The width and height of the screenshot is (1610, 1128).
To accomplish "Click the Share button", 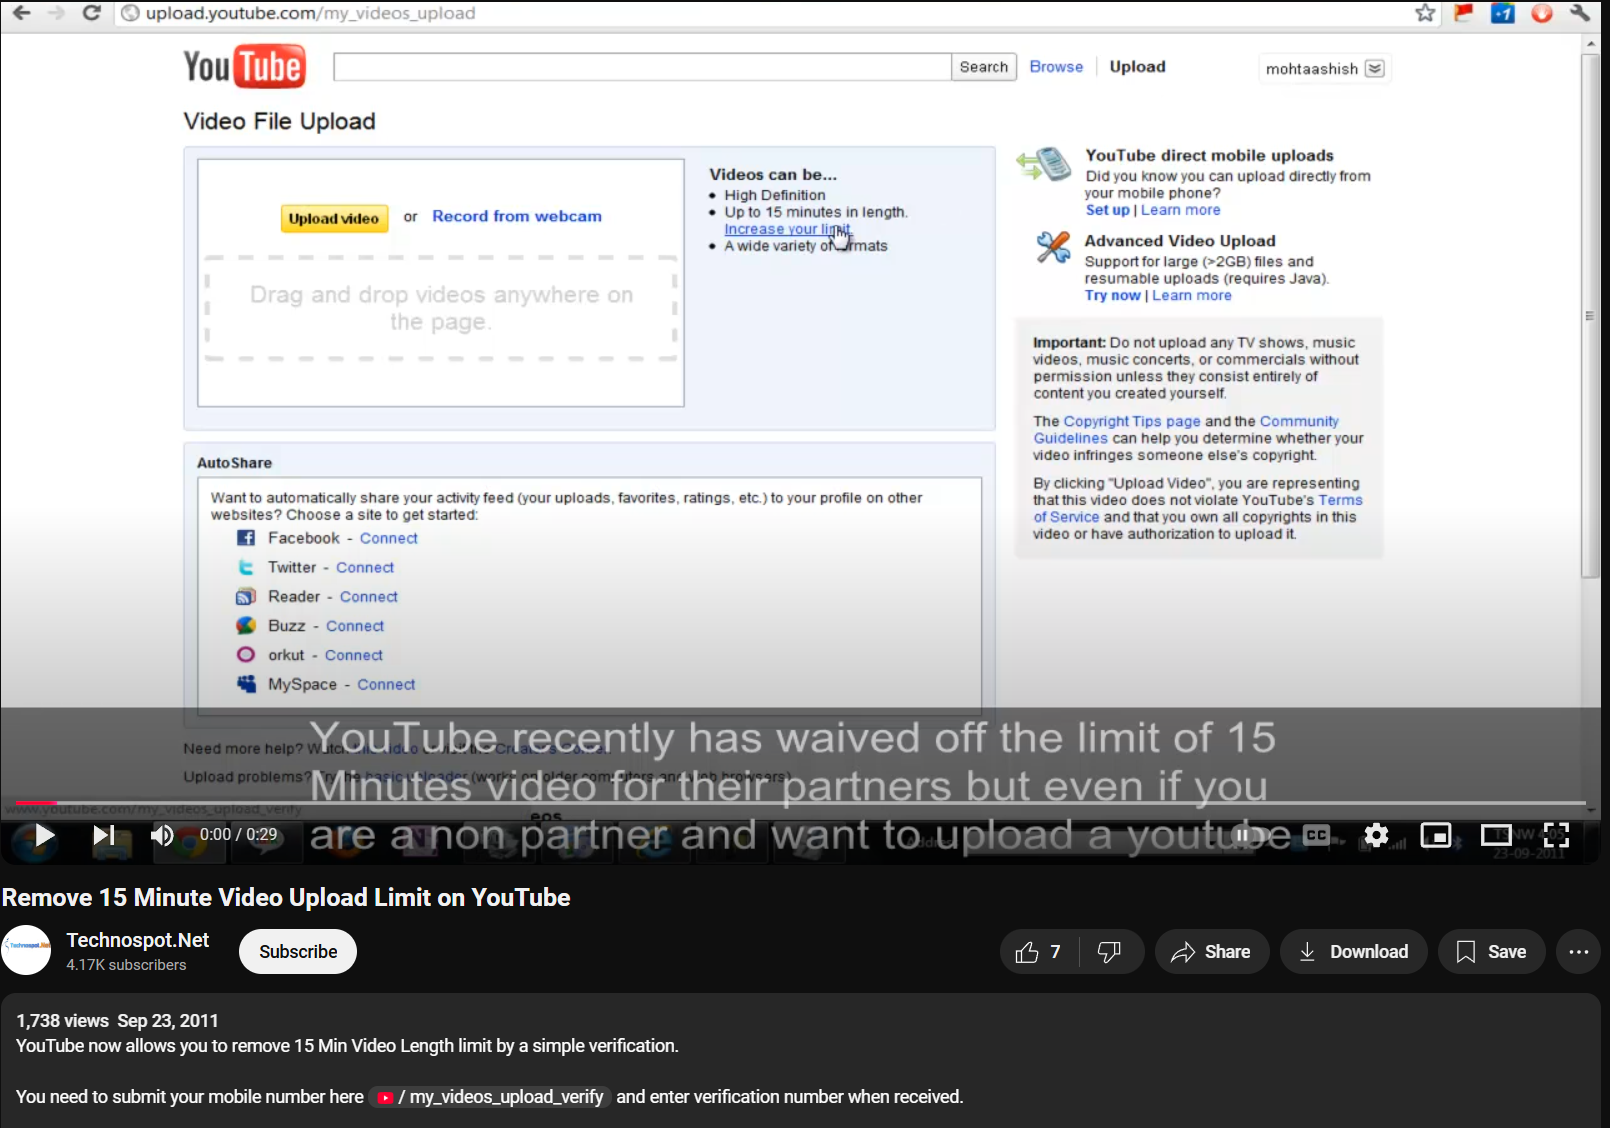I will click(x=1212, y=952).
